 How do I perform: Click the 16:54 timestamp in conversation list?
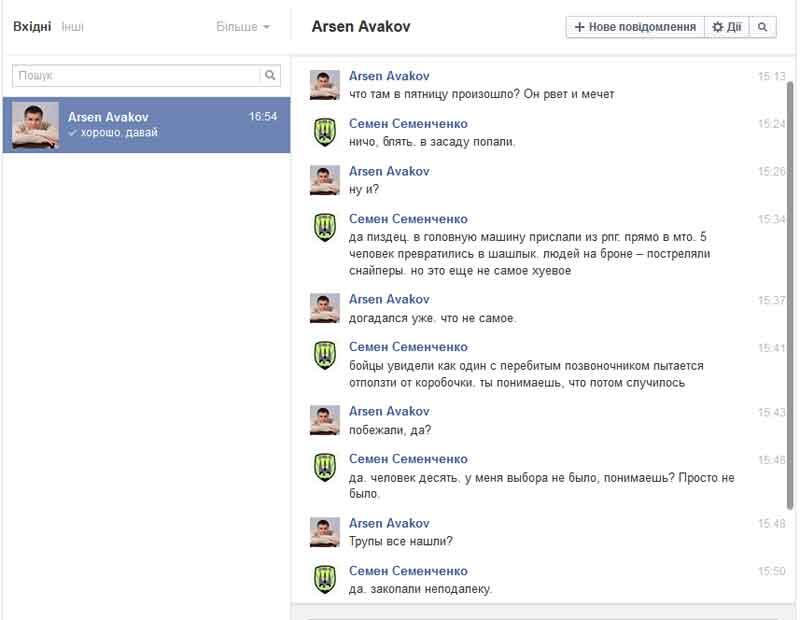click(x=263, y=116)
